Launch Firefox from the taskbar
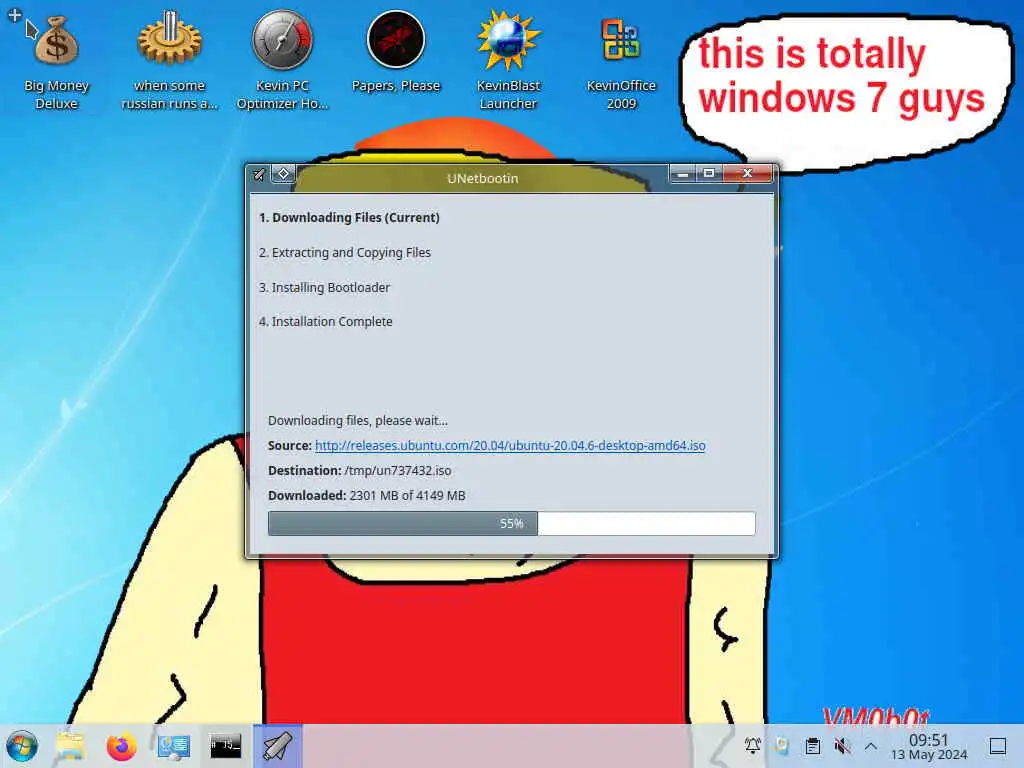Viewport: 1024px width, 768px height. [121, 746]
